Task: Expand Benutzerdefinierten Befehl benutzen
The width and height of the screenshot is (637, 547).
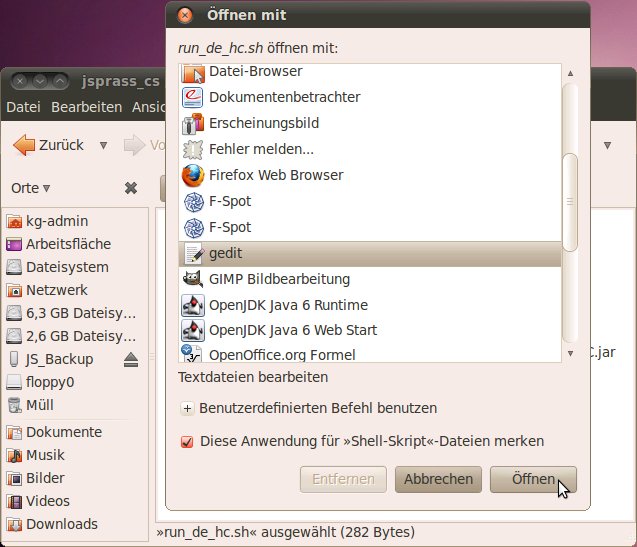Action: click(187, 408)
